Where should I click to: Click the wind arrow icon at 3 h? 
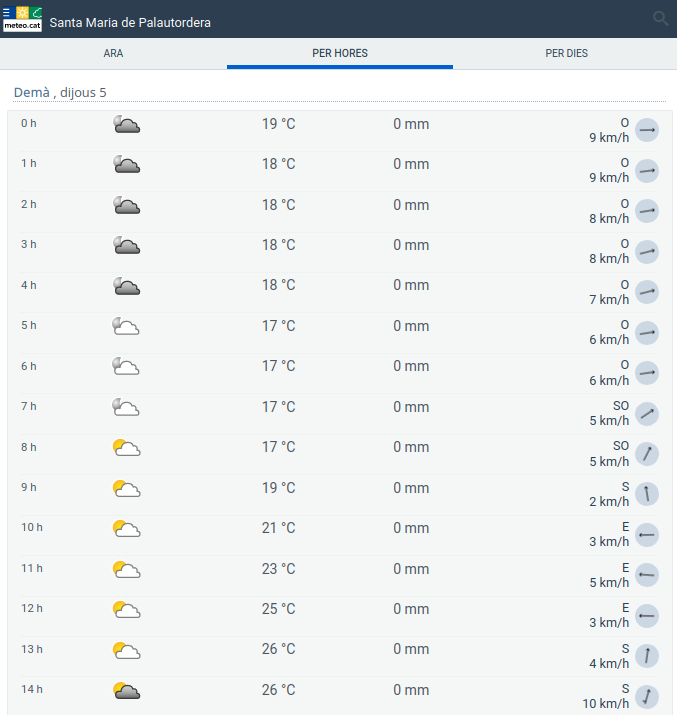click(647, 252)
